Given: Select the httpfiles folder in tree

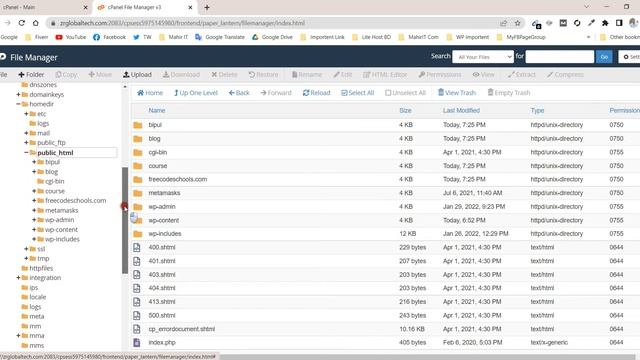Looking at the screenshot, I should pyautogui.click(x=41, y=268).
